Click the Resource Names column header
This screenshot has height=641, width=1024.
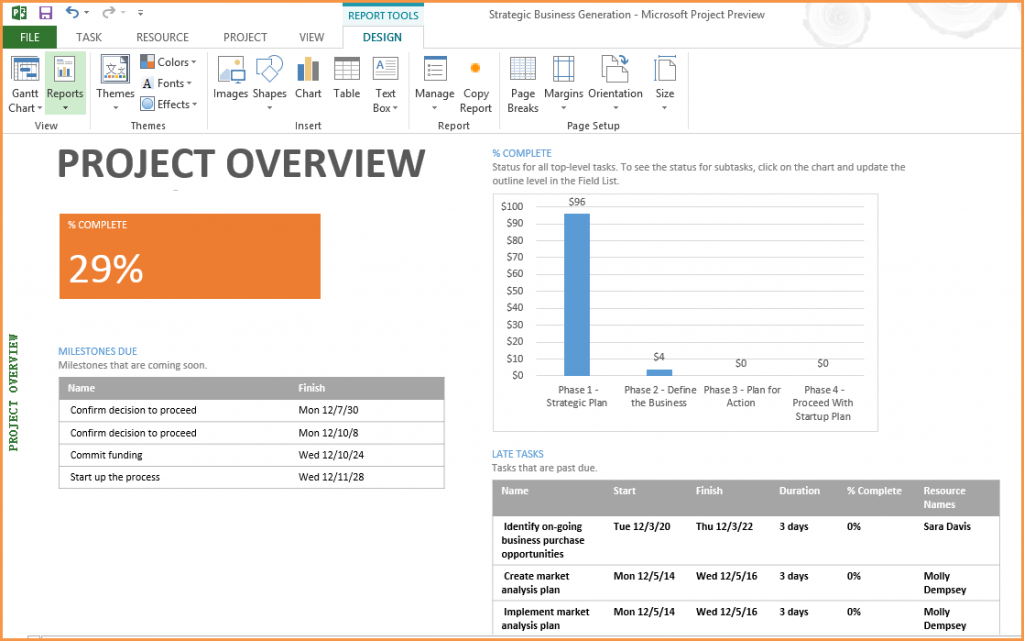point(944,497)
